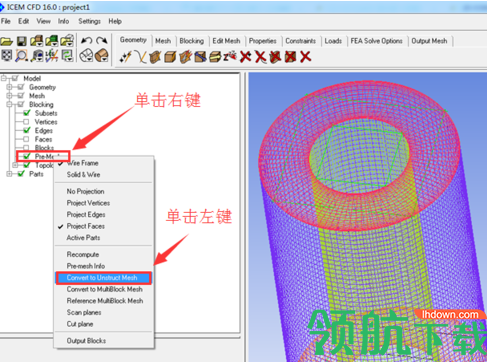
Task: Choose Convert to Unstruct Mesh
Action: click(x=103, y=278)
